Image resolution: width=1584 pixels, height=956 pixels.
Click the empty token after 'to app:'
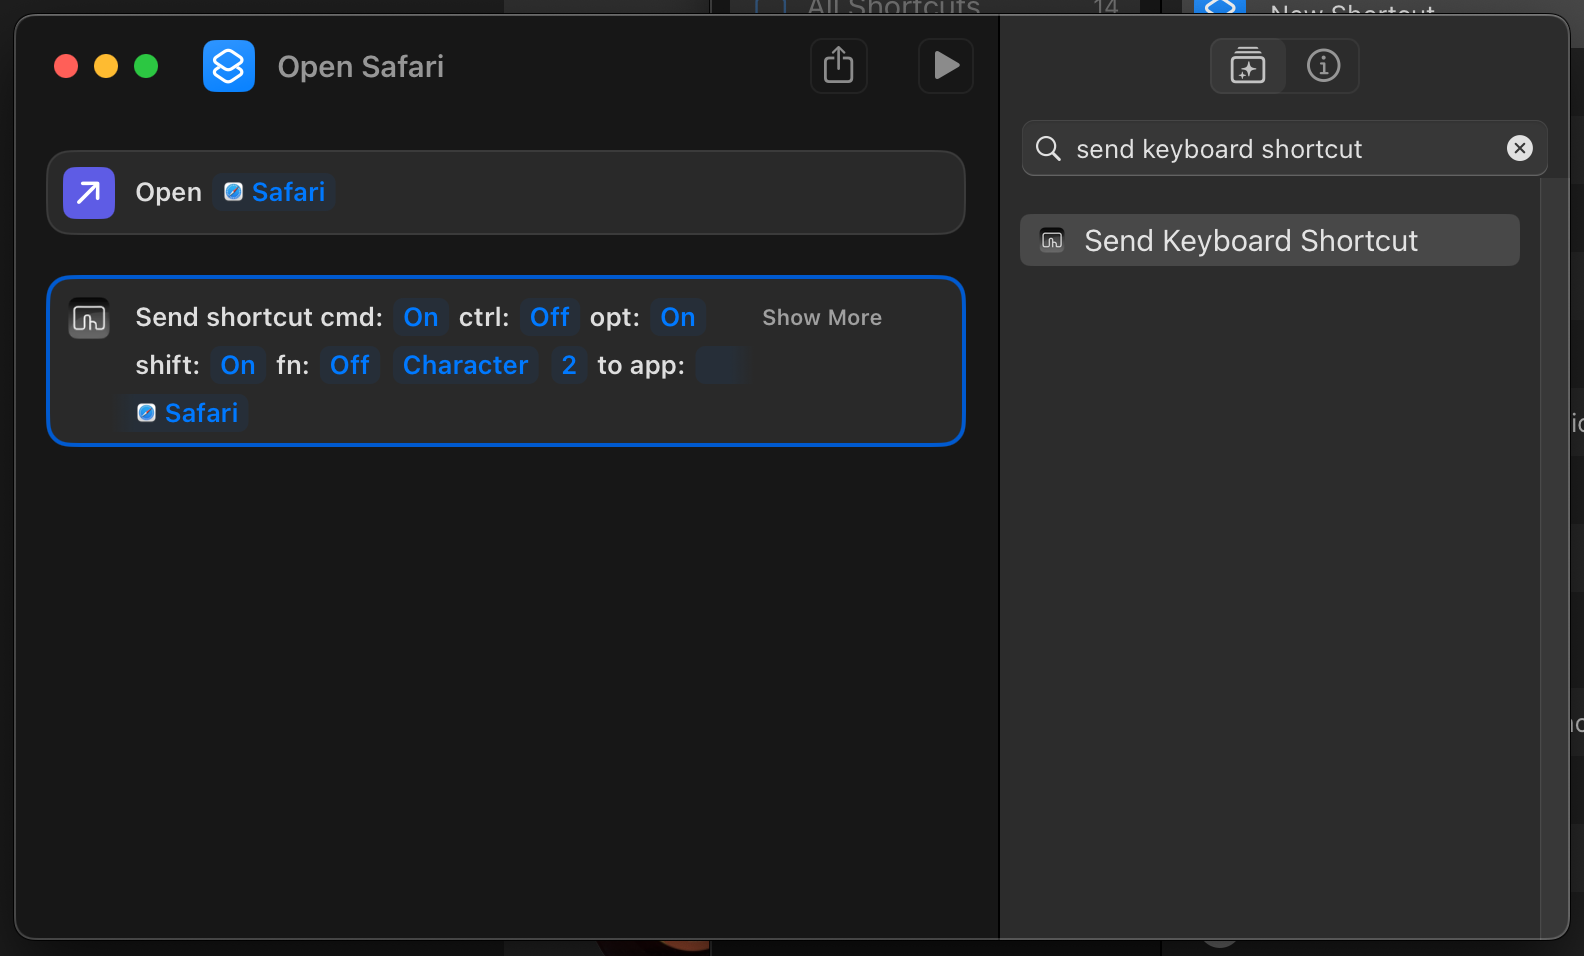(718, 365)
